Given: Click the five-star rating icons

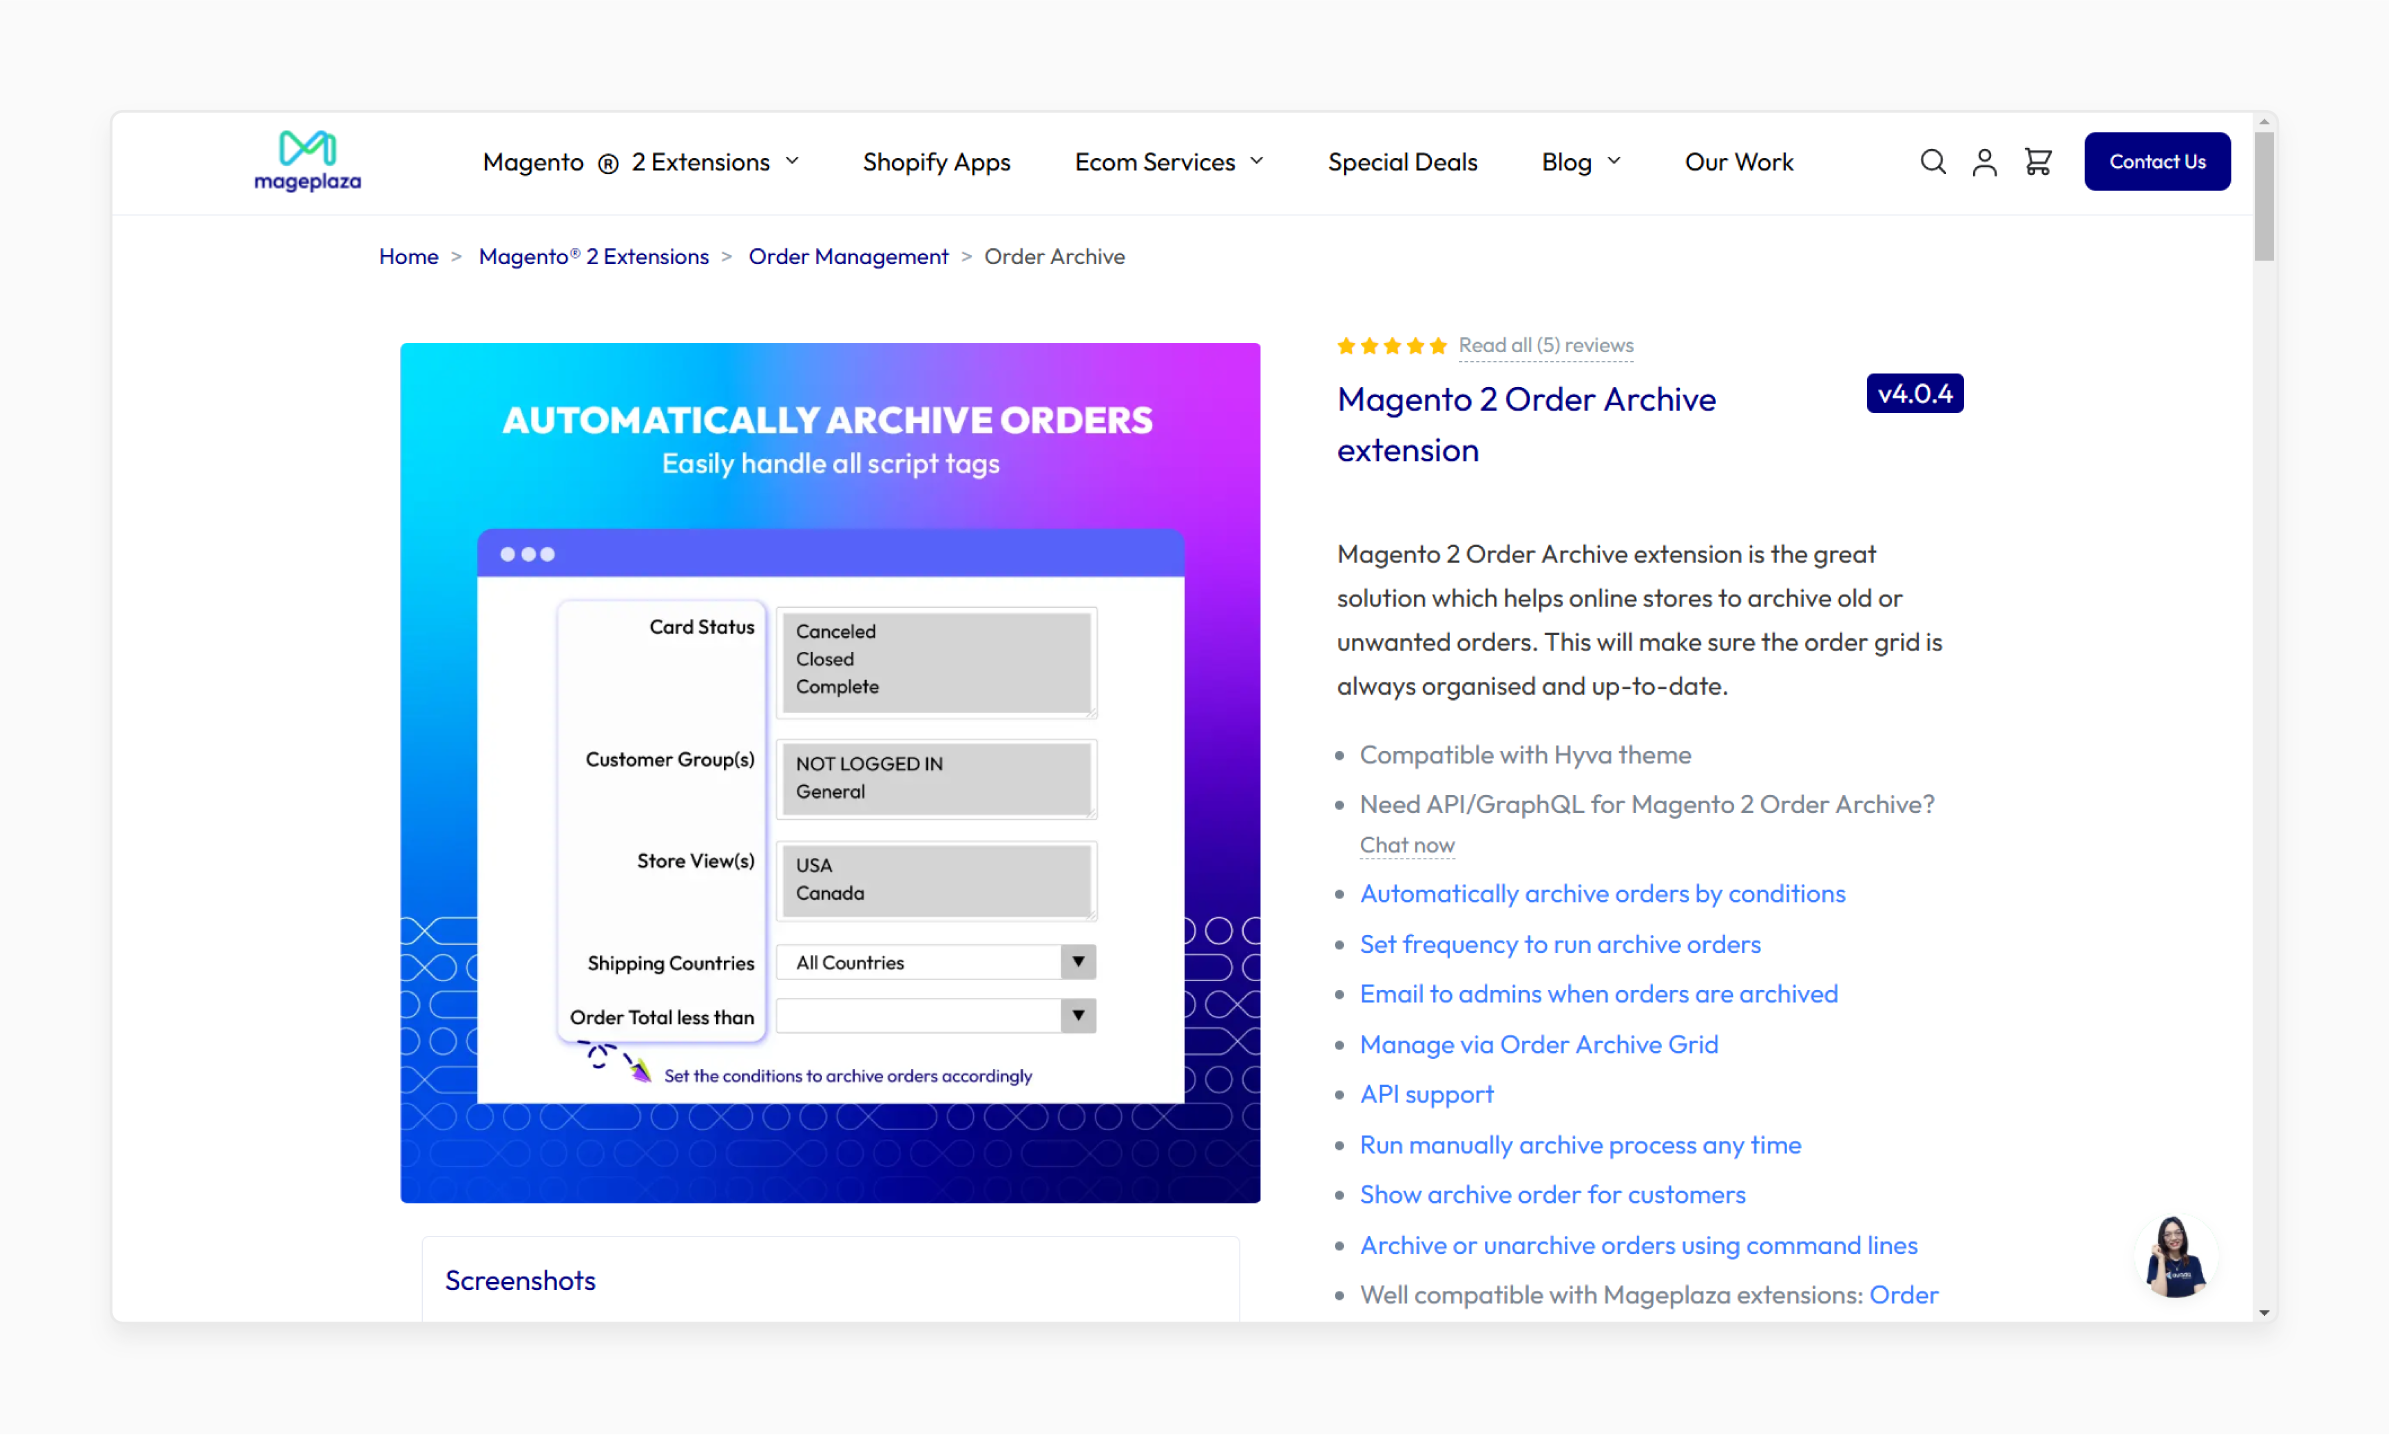Looking at the screenshot, I should click(x=1392, y=346).
